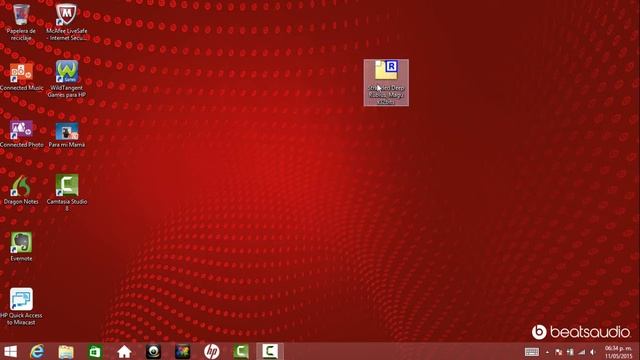Open the clock showing 06:34 p. m.
Screen dimensions: 640x360
[618, 352]
